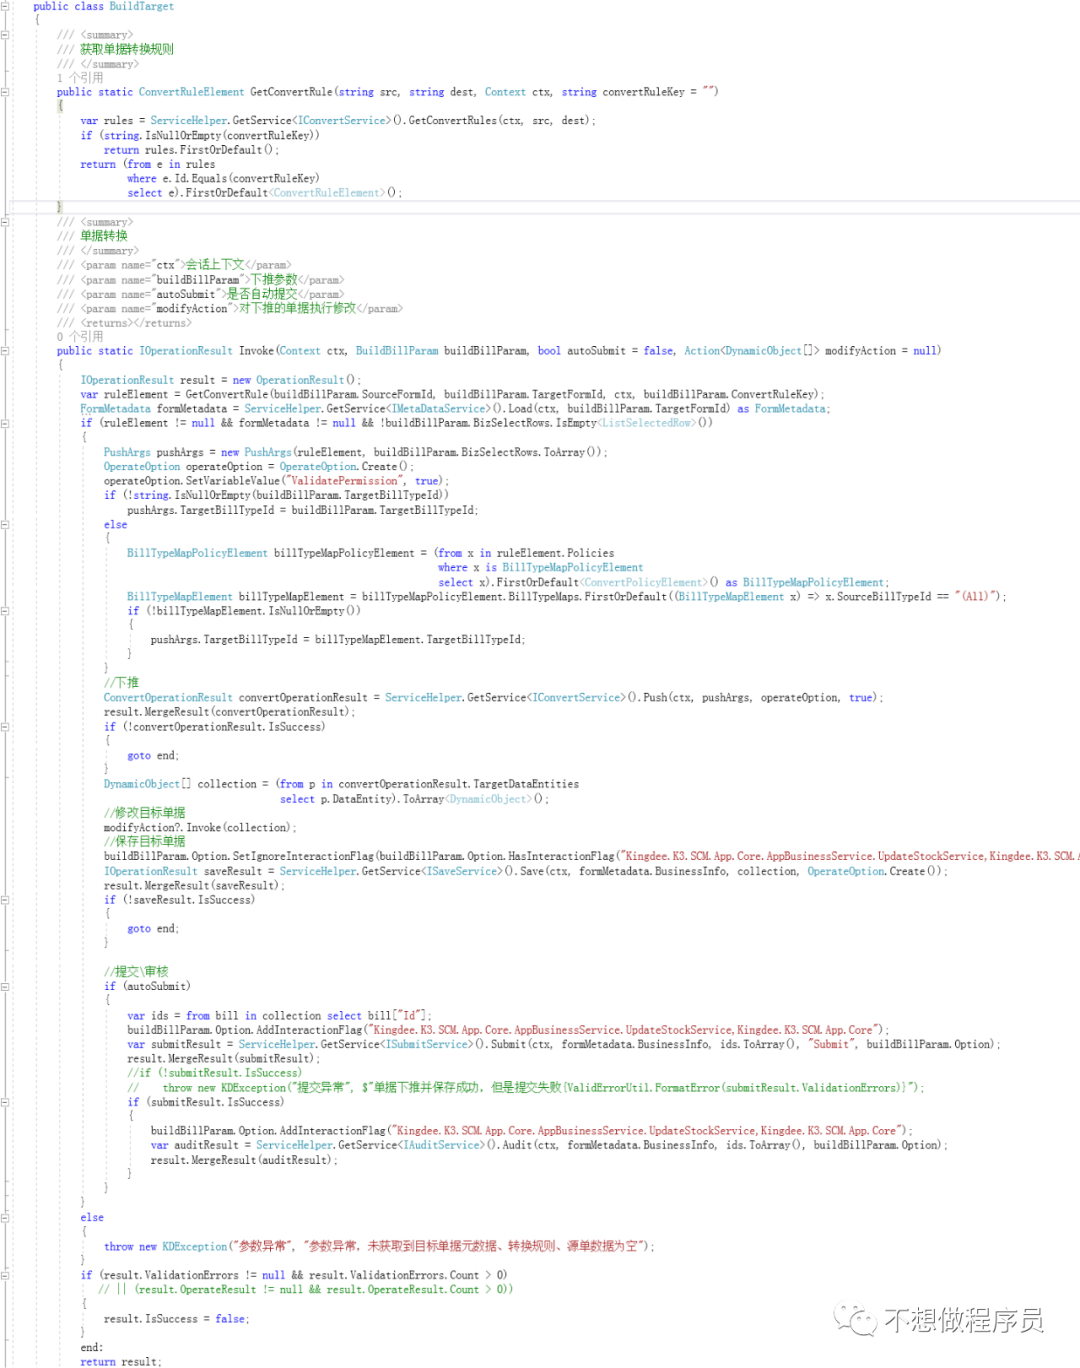Collapse the if (ruleElement != null) block
This screenshot has width=1080, height=1368.
point(5,423)
